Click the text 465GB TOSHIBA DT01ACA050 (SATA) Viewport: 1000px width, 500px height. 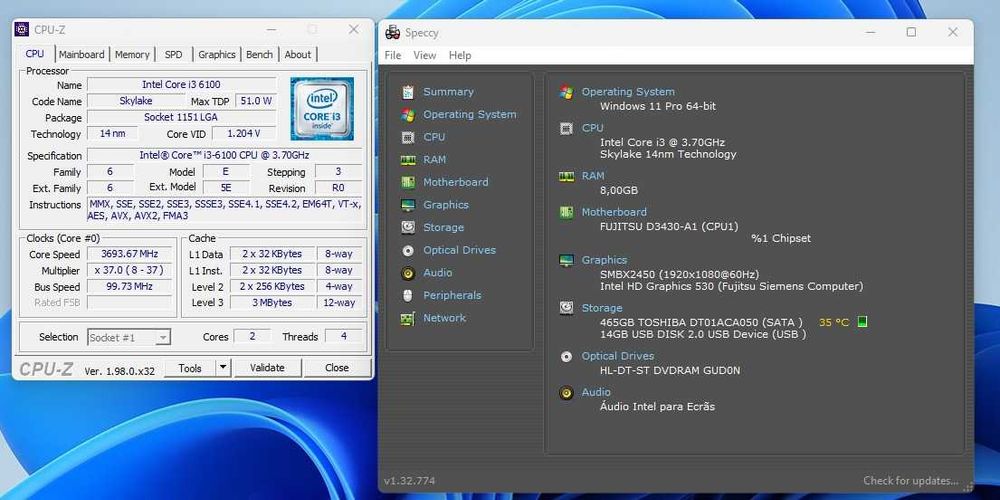(x=701, y=322)
